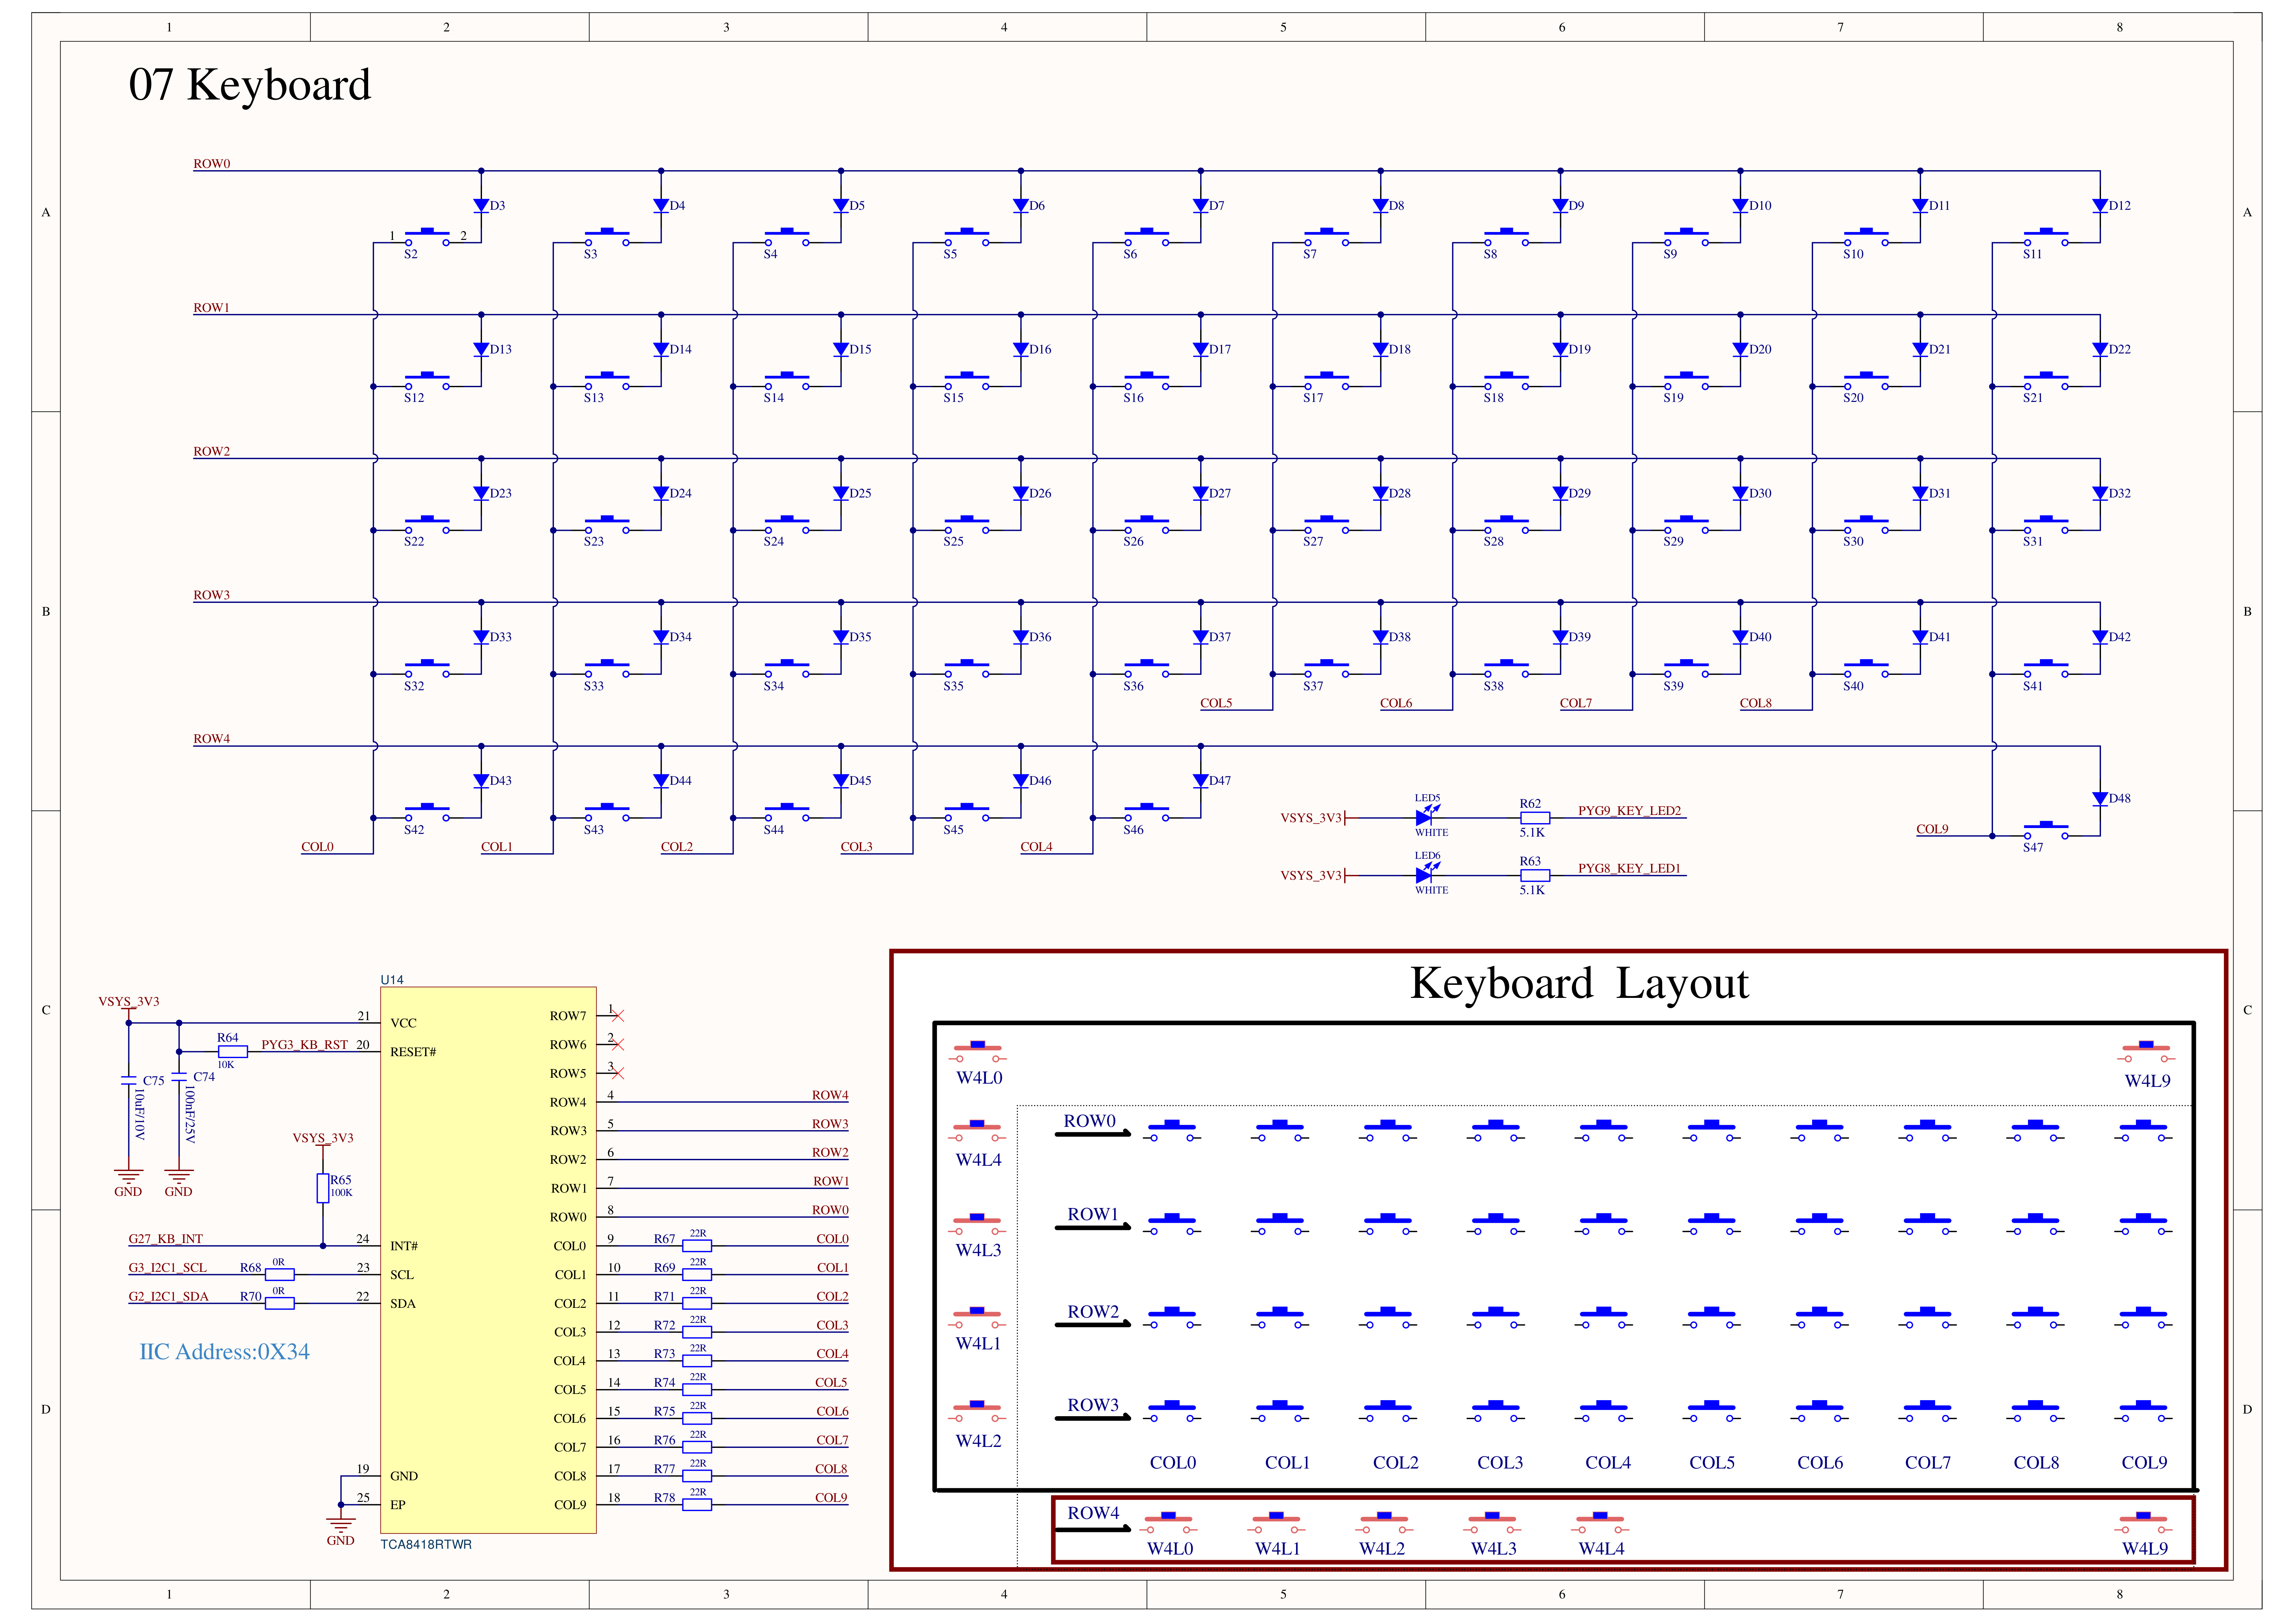Click the "RESET#" pin name on U14

413,1052
